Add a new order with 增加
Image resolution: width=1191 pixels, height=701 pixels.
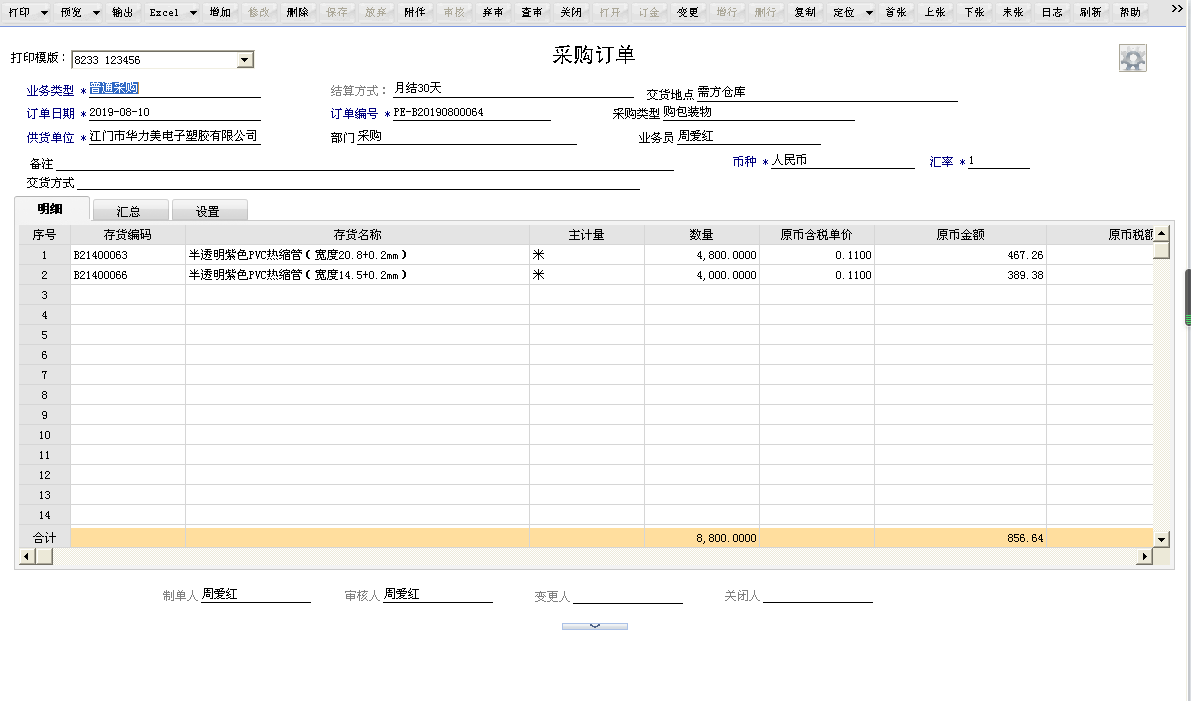pos(220,12)
